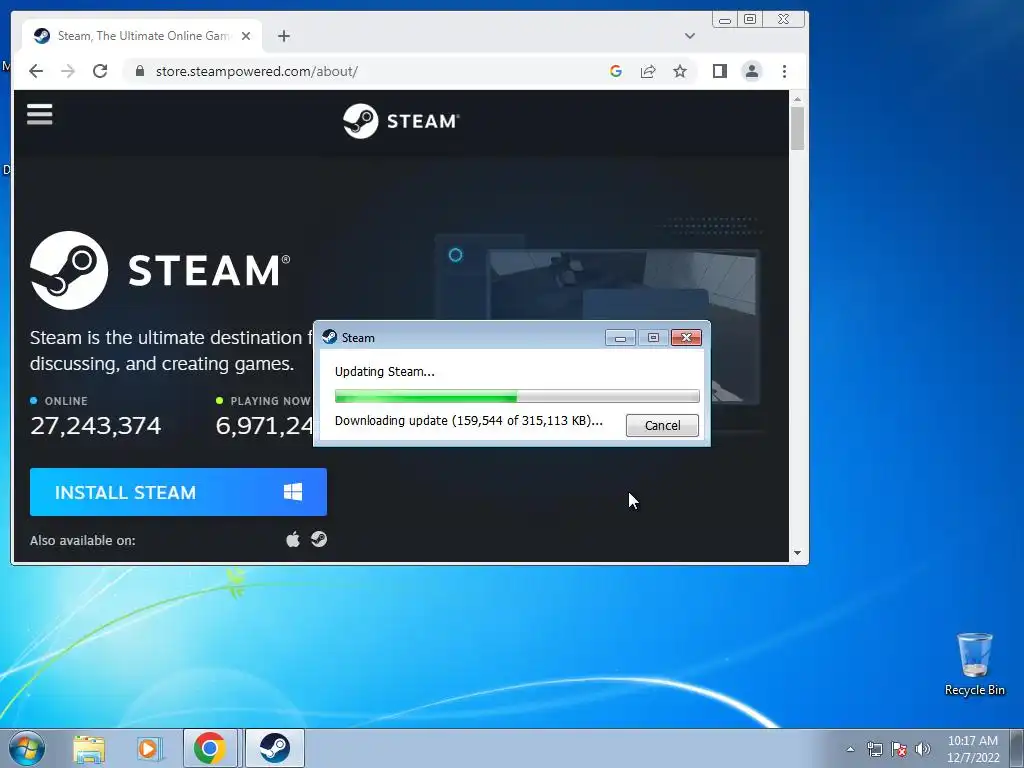Open Google search icon in address bar
Viewport: 1024px width, 768px height.
point(616,71)
